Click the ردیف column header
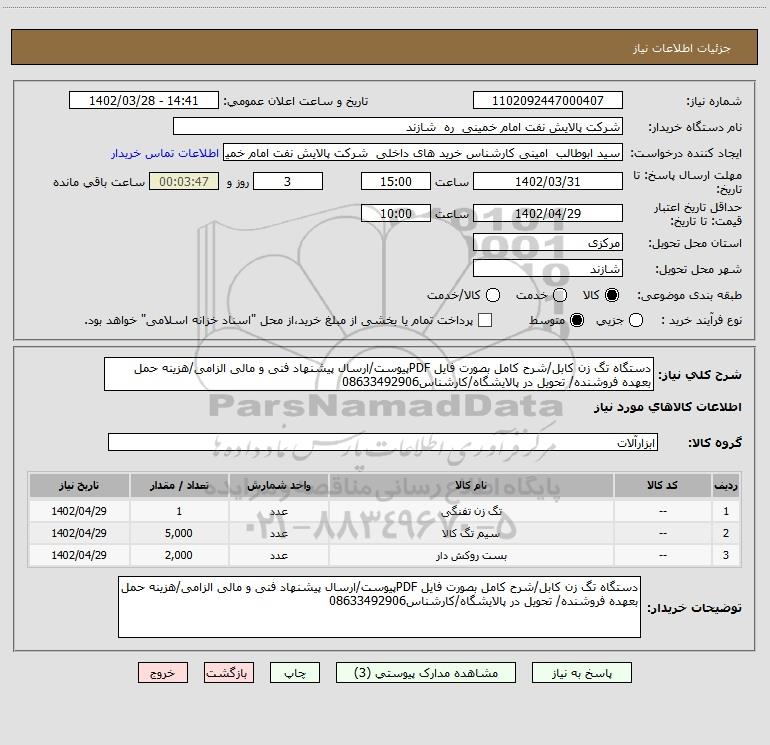 click(726, 486)
